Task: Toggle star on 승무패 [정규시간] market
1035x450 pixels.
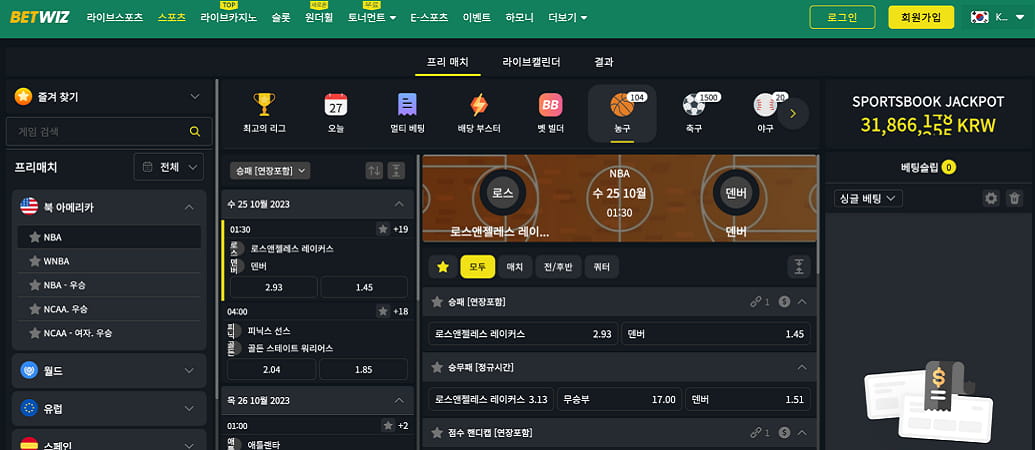Action: pos(436,367)
